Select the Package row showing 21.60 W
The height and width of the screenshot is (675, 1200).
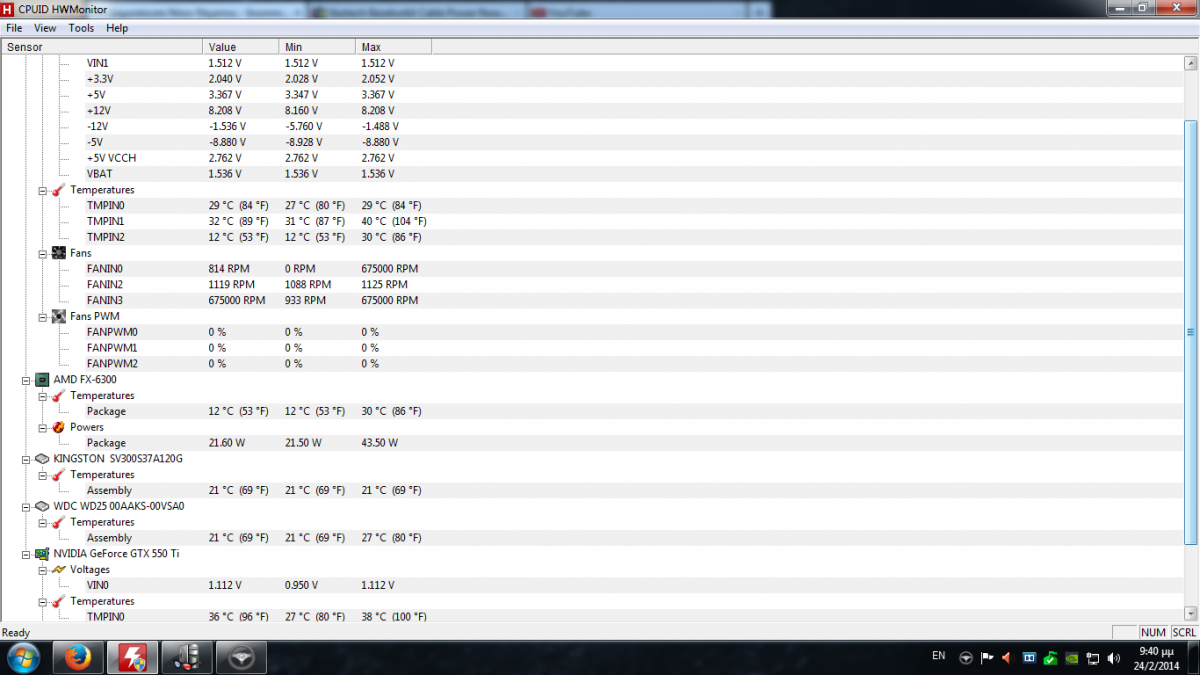click(x=592, y=443)
